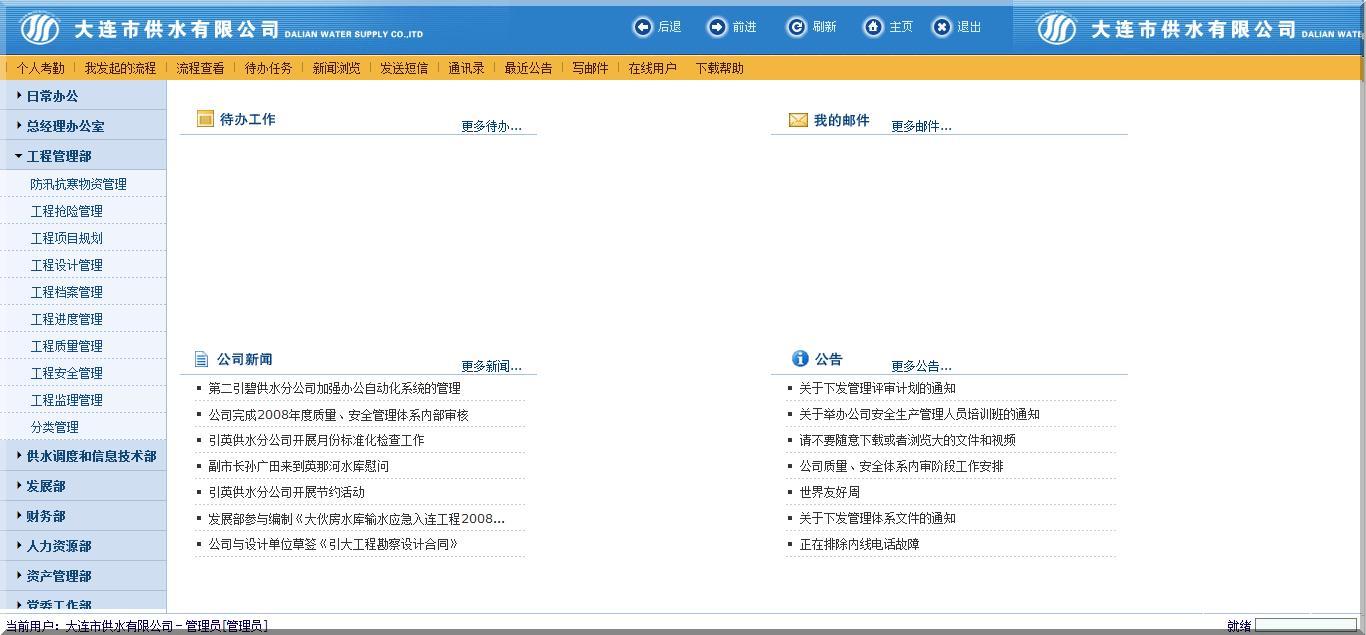Open the news item 世界友好周

[x=830, y=492]
